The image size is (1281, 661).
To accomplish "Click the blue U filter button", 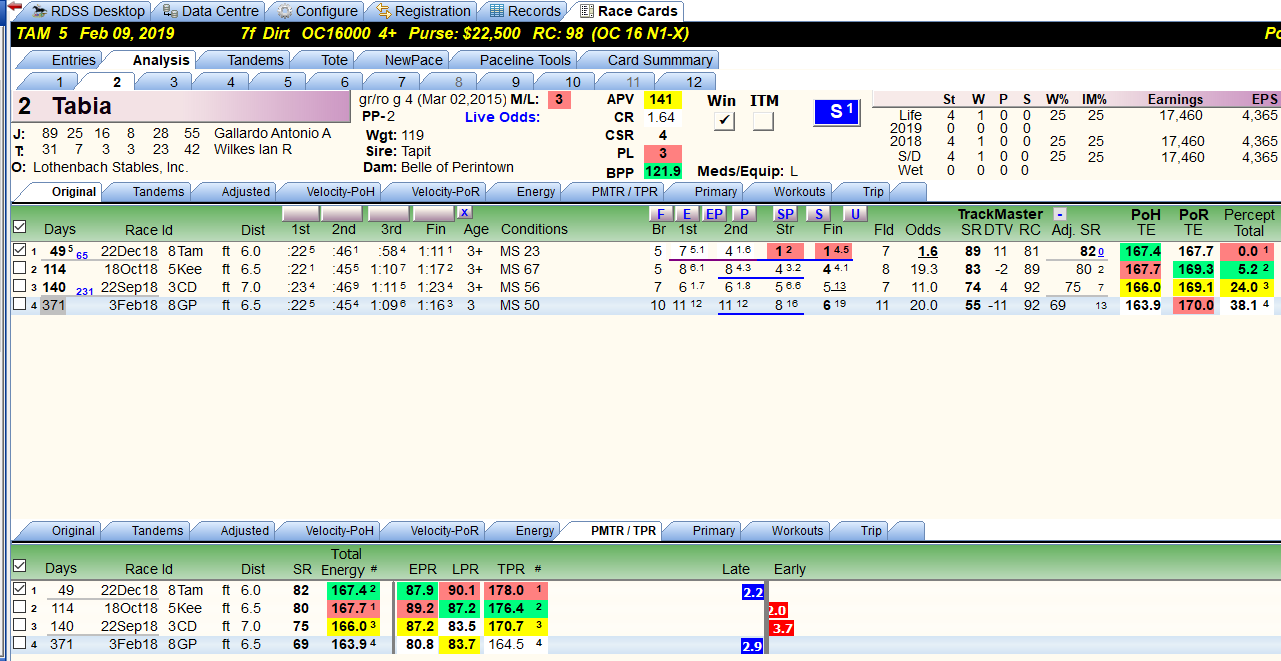I will (854, 214).
